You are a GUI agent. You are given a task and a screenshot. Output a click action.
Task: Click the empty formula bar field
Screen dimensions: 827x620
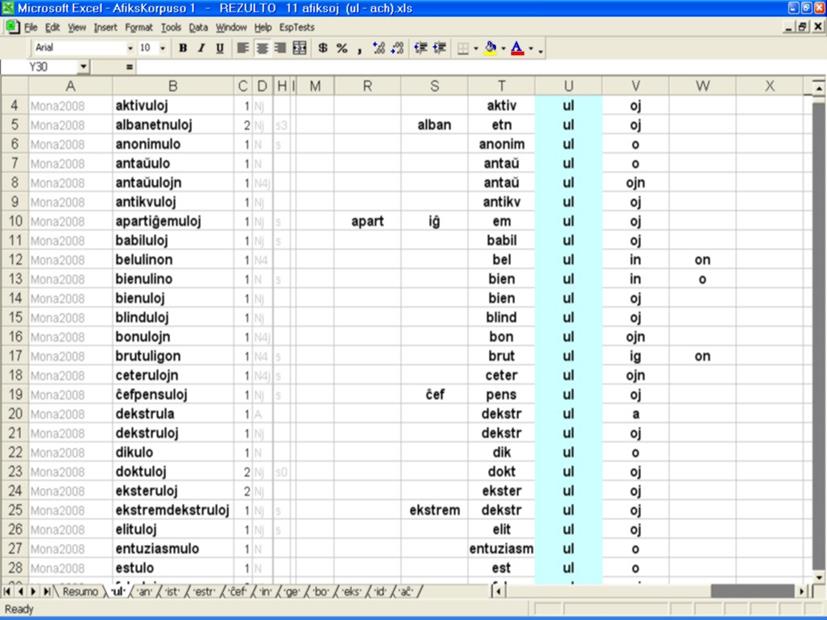tap(480, 67)
